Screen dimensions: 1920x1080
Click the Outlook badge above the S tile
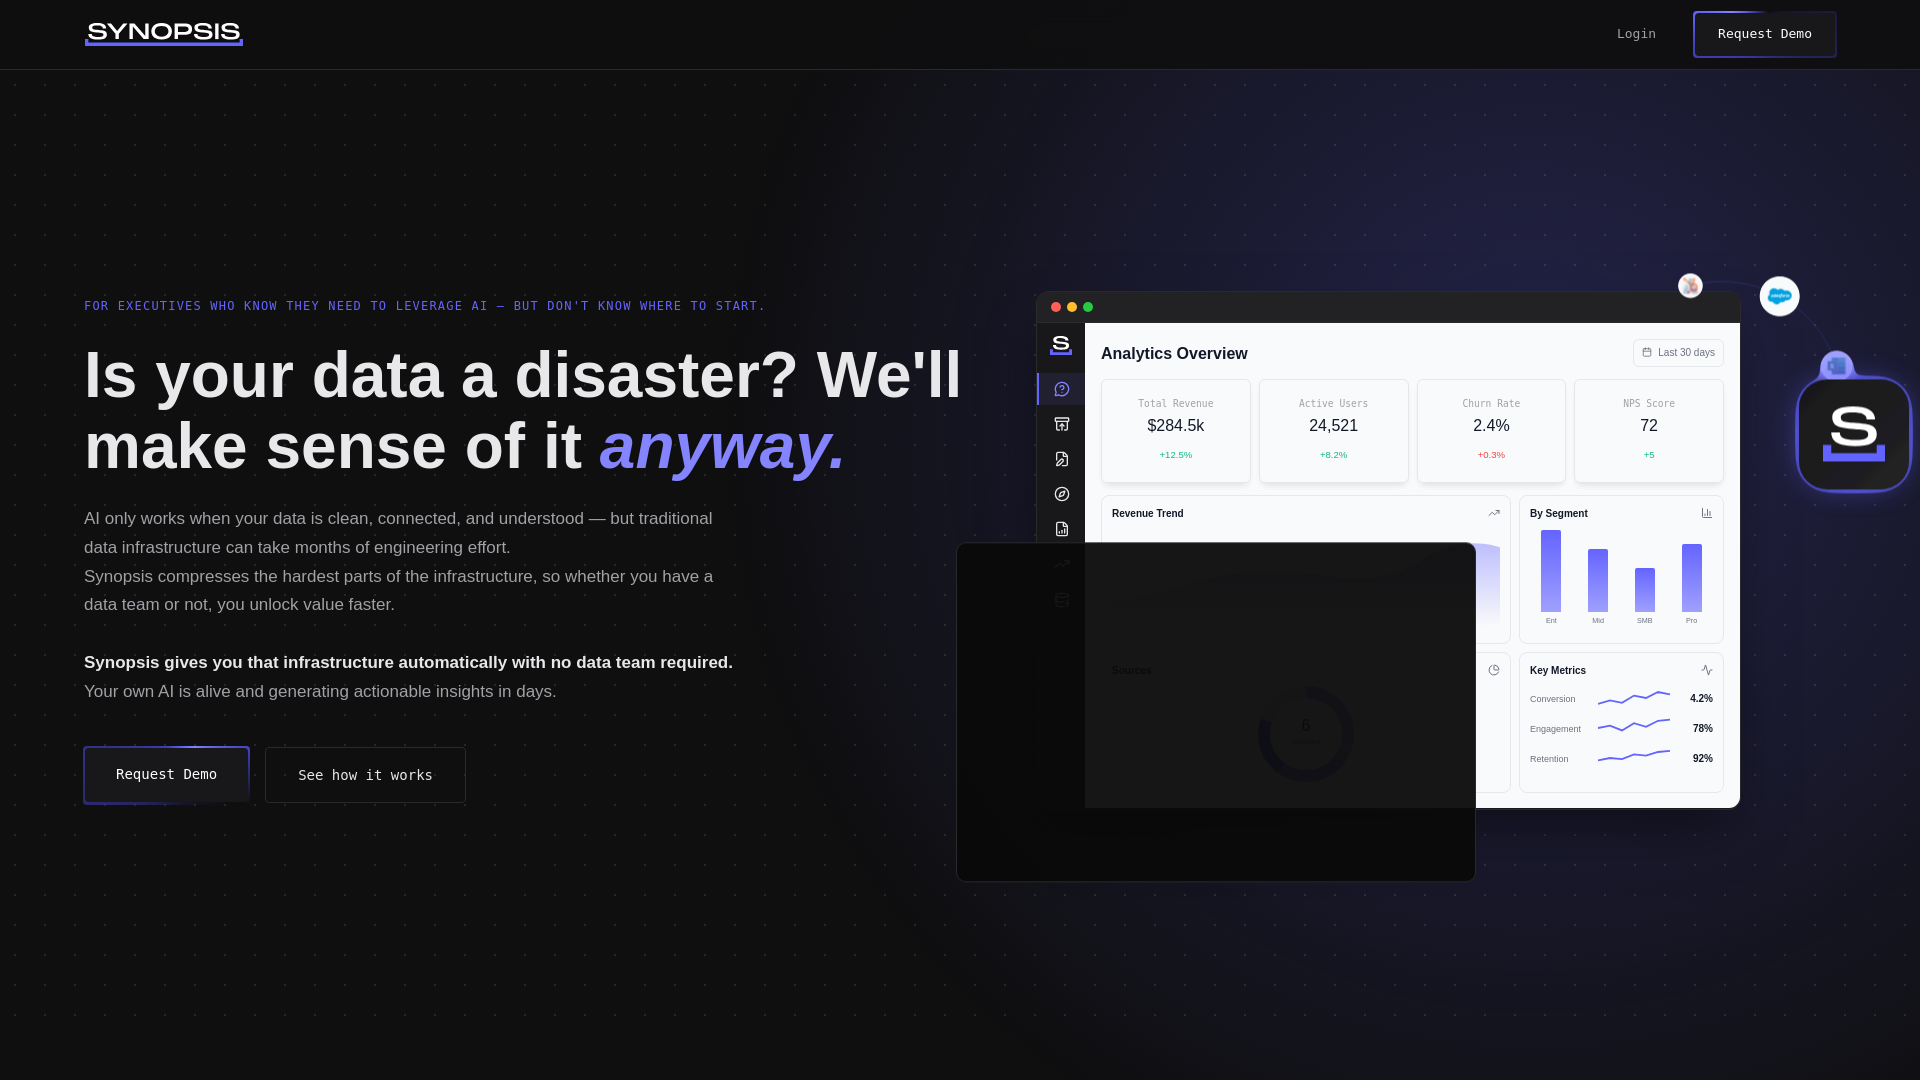pos(1837,367)
